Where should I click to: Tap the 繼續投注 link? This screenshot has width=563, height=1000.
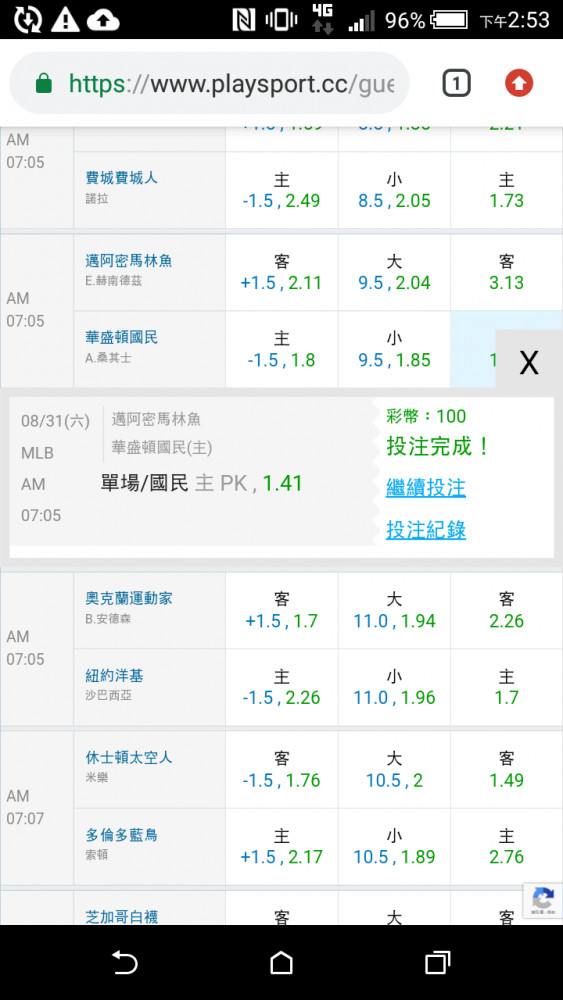[x=426, y=488]
